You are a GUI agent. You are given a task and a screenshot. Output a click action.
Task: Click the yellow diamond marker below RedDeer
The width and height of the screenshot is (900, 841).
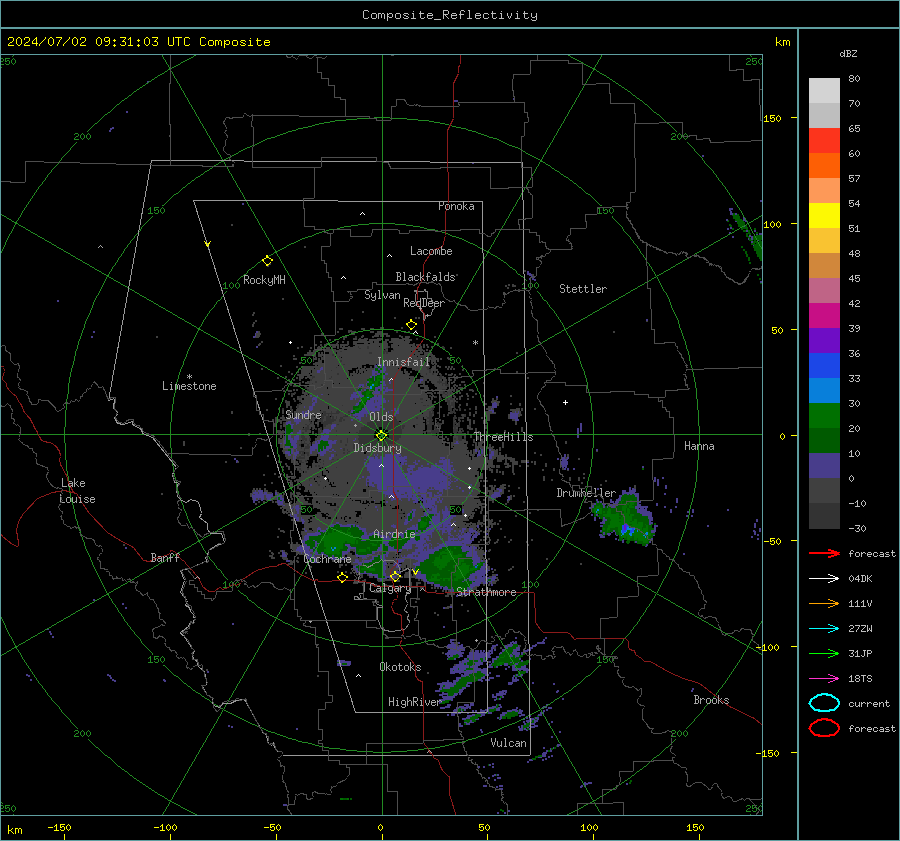(411, 325)
